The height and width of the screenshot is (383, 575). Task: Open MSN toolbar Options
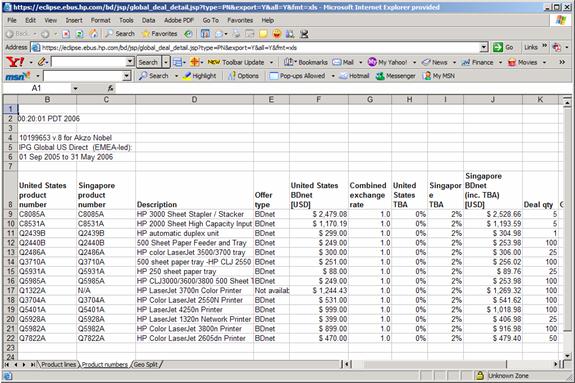(243, 76)
